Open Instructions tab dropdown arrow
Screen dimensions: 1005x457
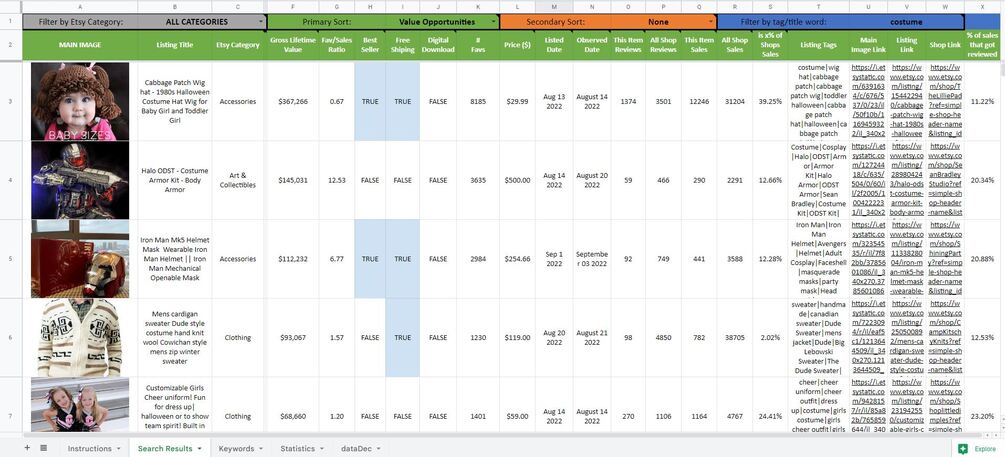pyautogui.click(x=119, y=449)
